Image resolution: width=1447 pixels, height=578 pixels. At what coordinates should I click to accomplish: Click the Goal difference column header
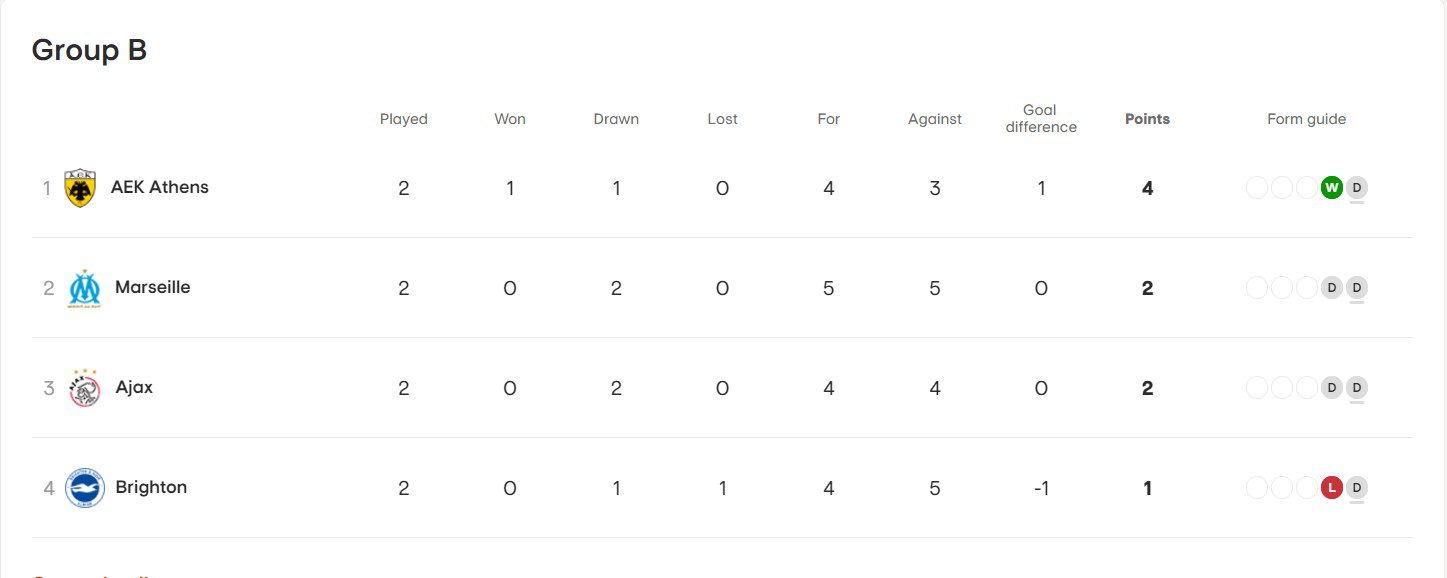point(1041,119)
